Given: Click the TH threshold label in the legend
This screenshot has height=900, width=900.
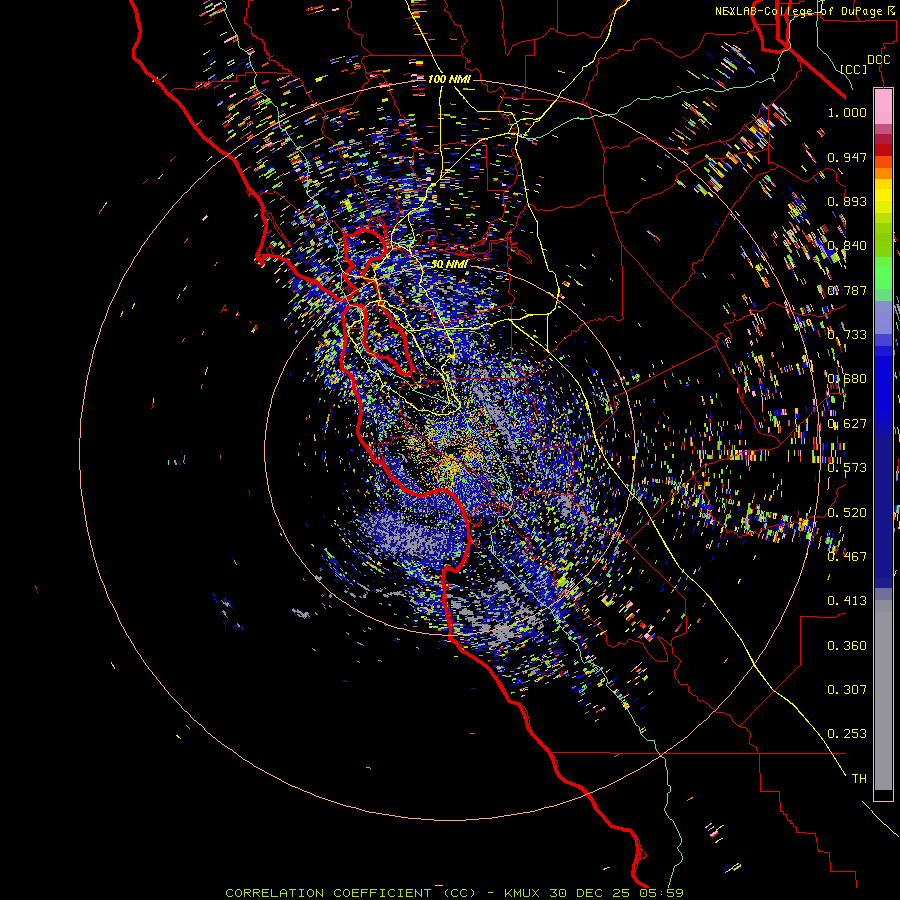Looking at the screenshot, I should pyautogui.click(x=859, y=778).
